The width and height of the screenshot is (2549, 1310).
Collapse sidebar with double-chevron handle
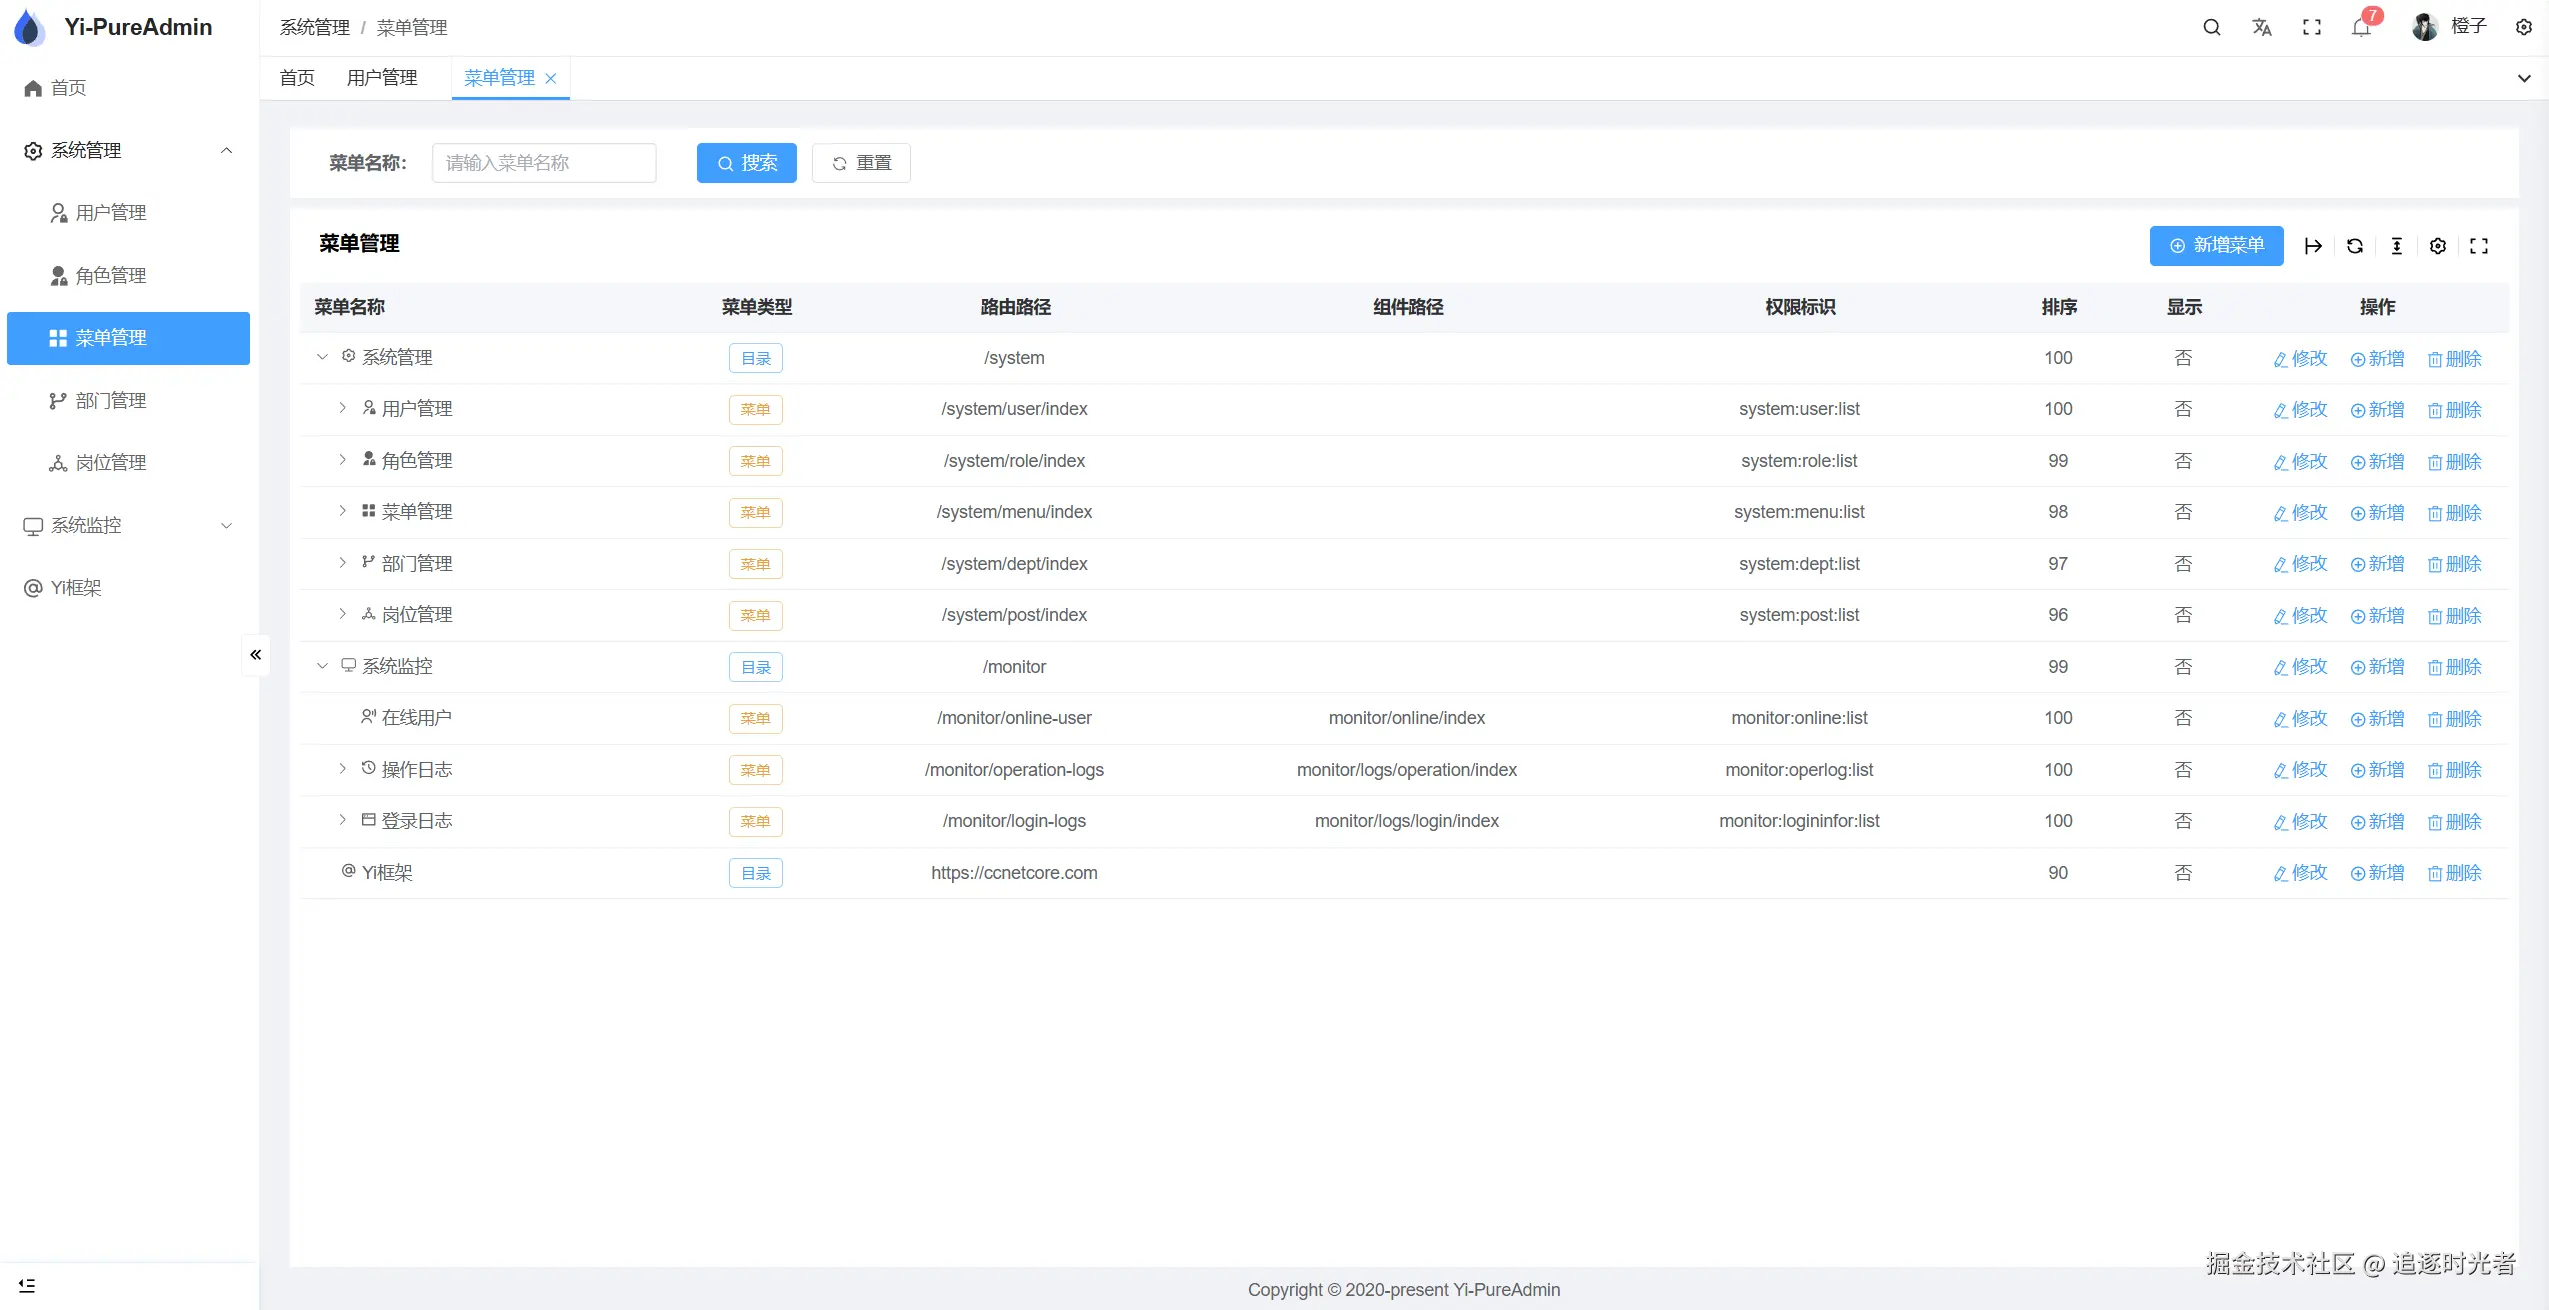point(256,655)
